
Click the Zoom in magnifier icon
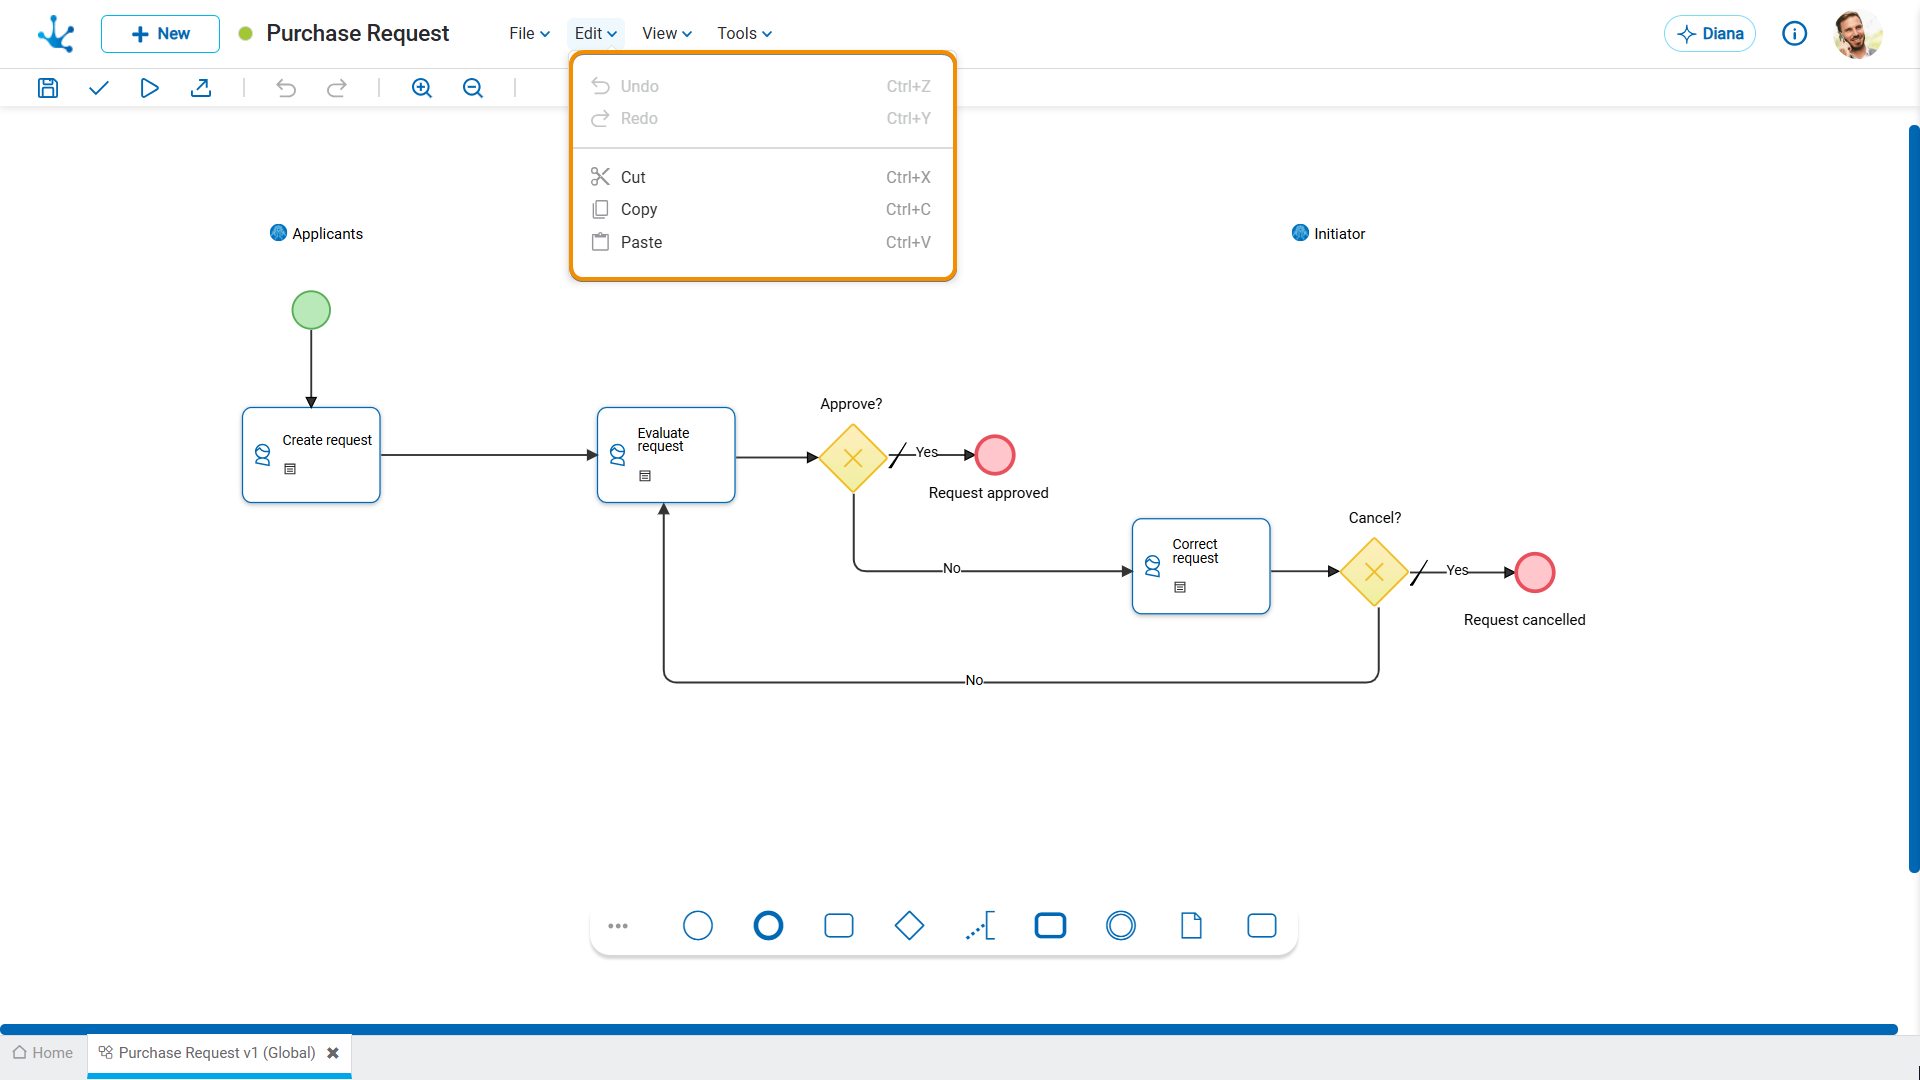point(422,88)
